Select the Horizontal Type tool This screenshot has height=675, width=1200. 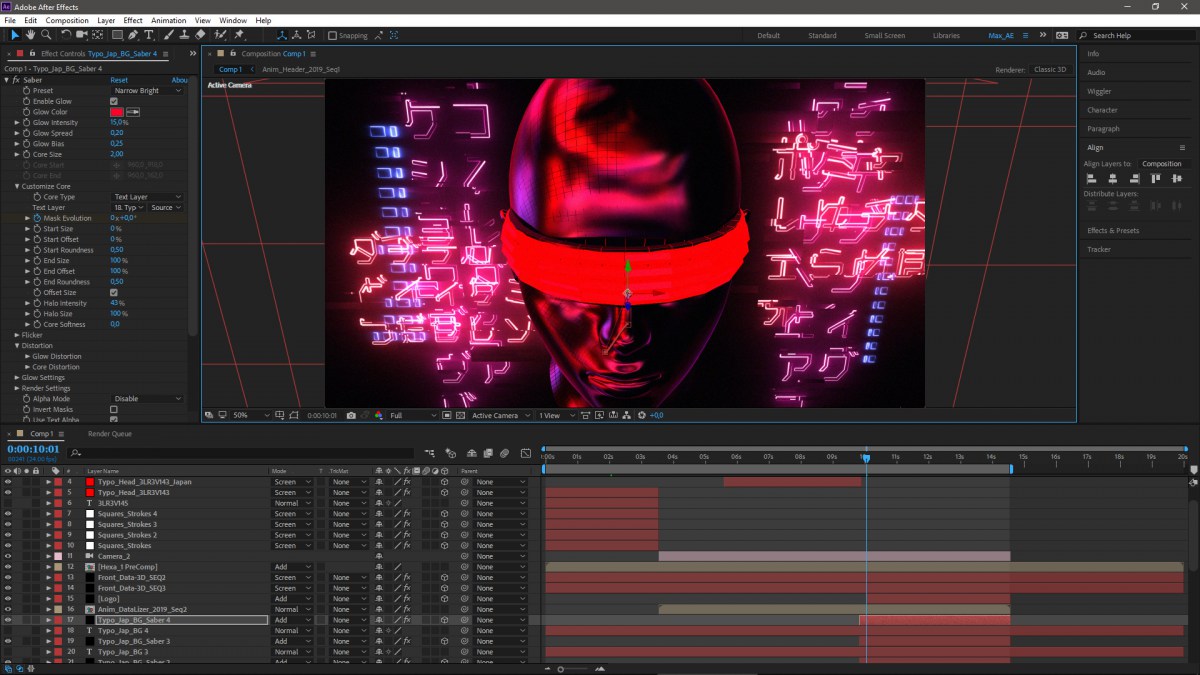(148, 35)
